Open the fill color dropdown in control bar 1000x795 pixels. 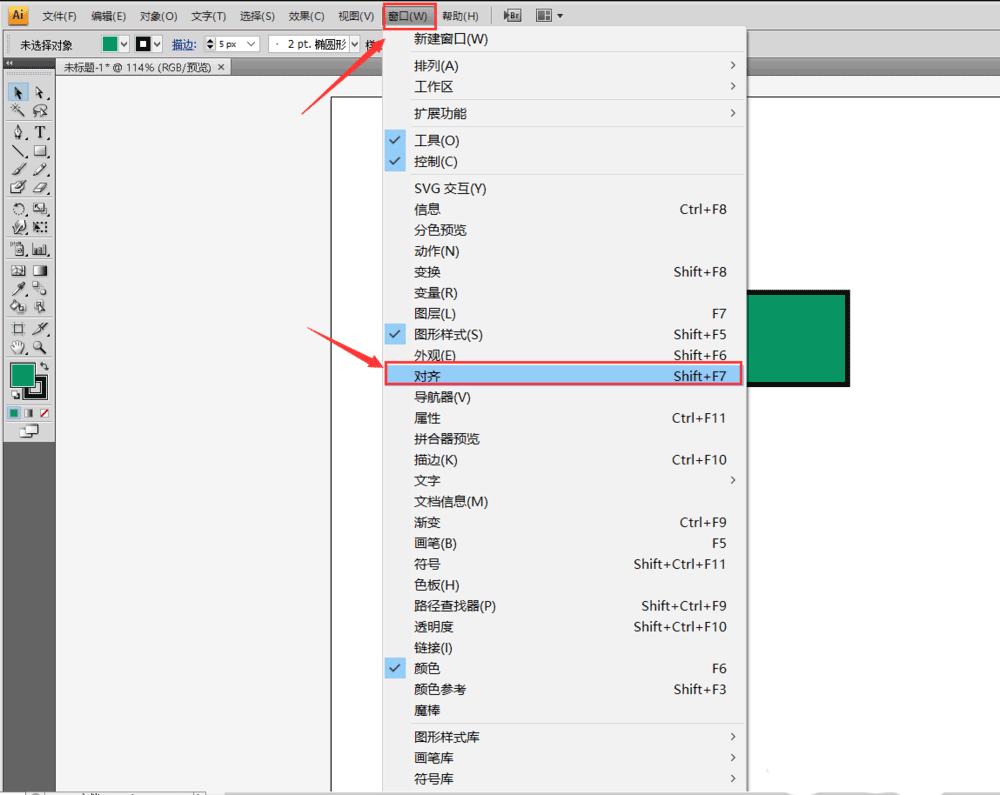(x=124, y=44)
